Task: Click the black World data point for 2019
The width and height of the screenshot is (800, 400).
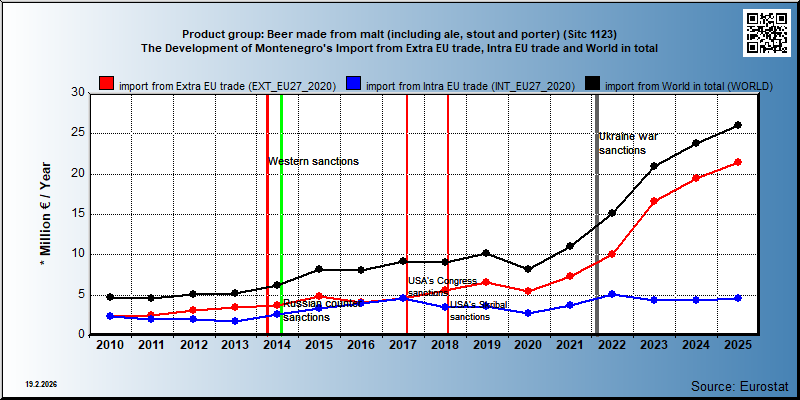Action: 486,253
